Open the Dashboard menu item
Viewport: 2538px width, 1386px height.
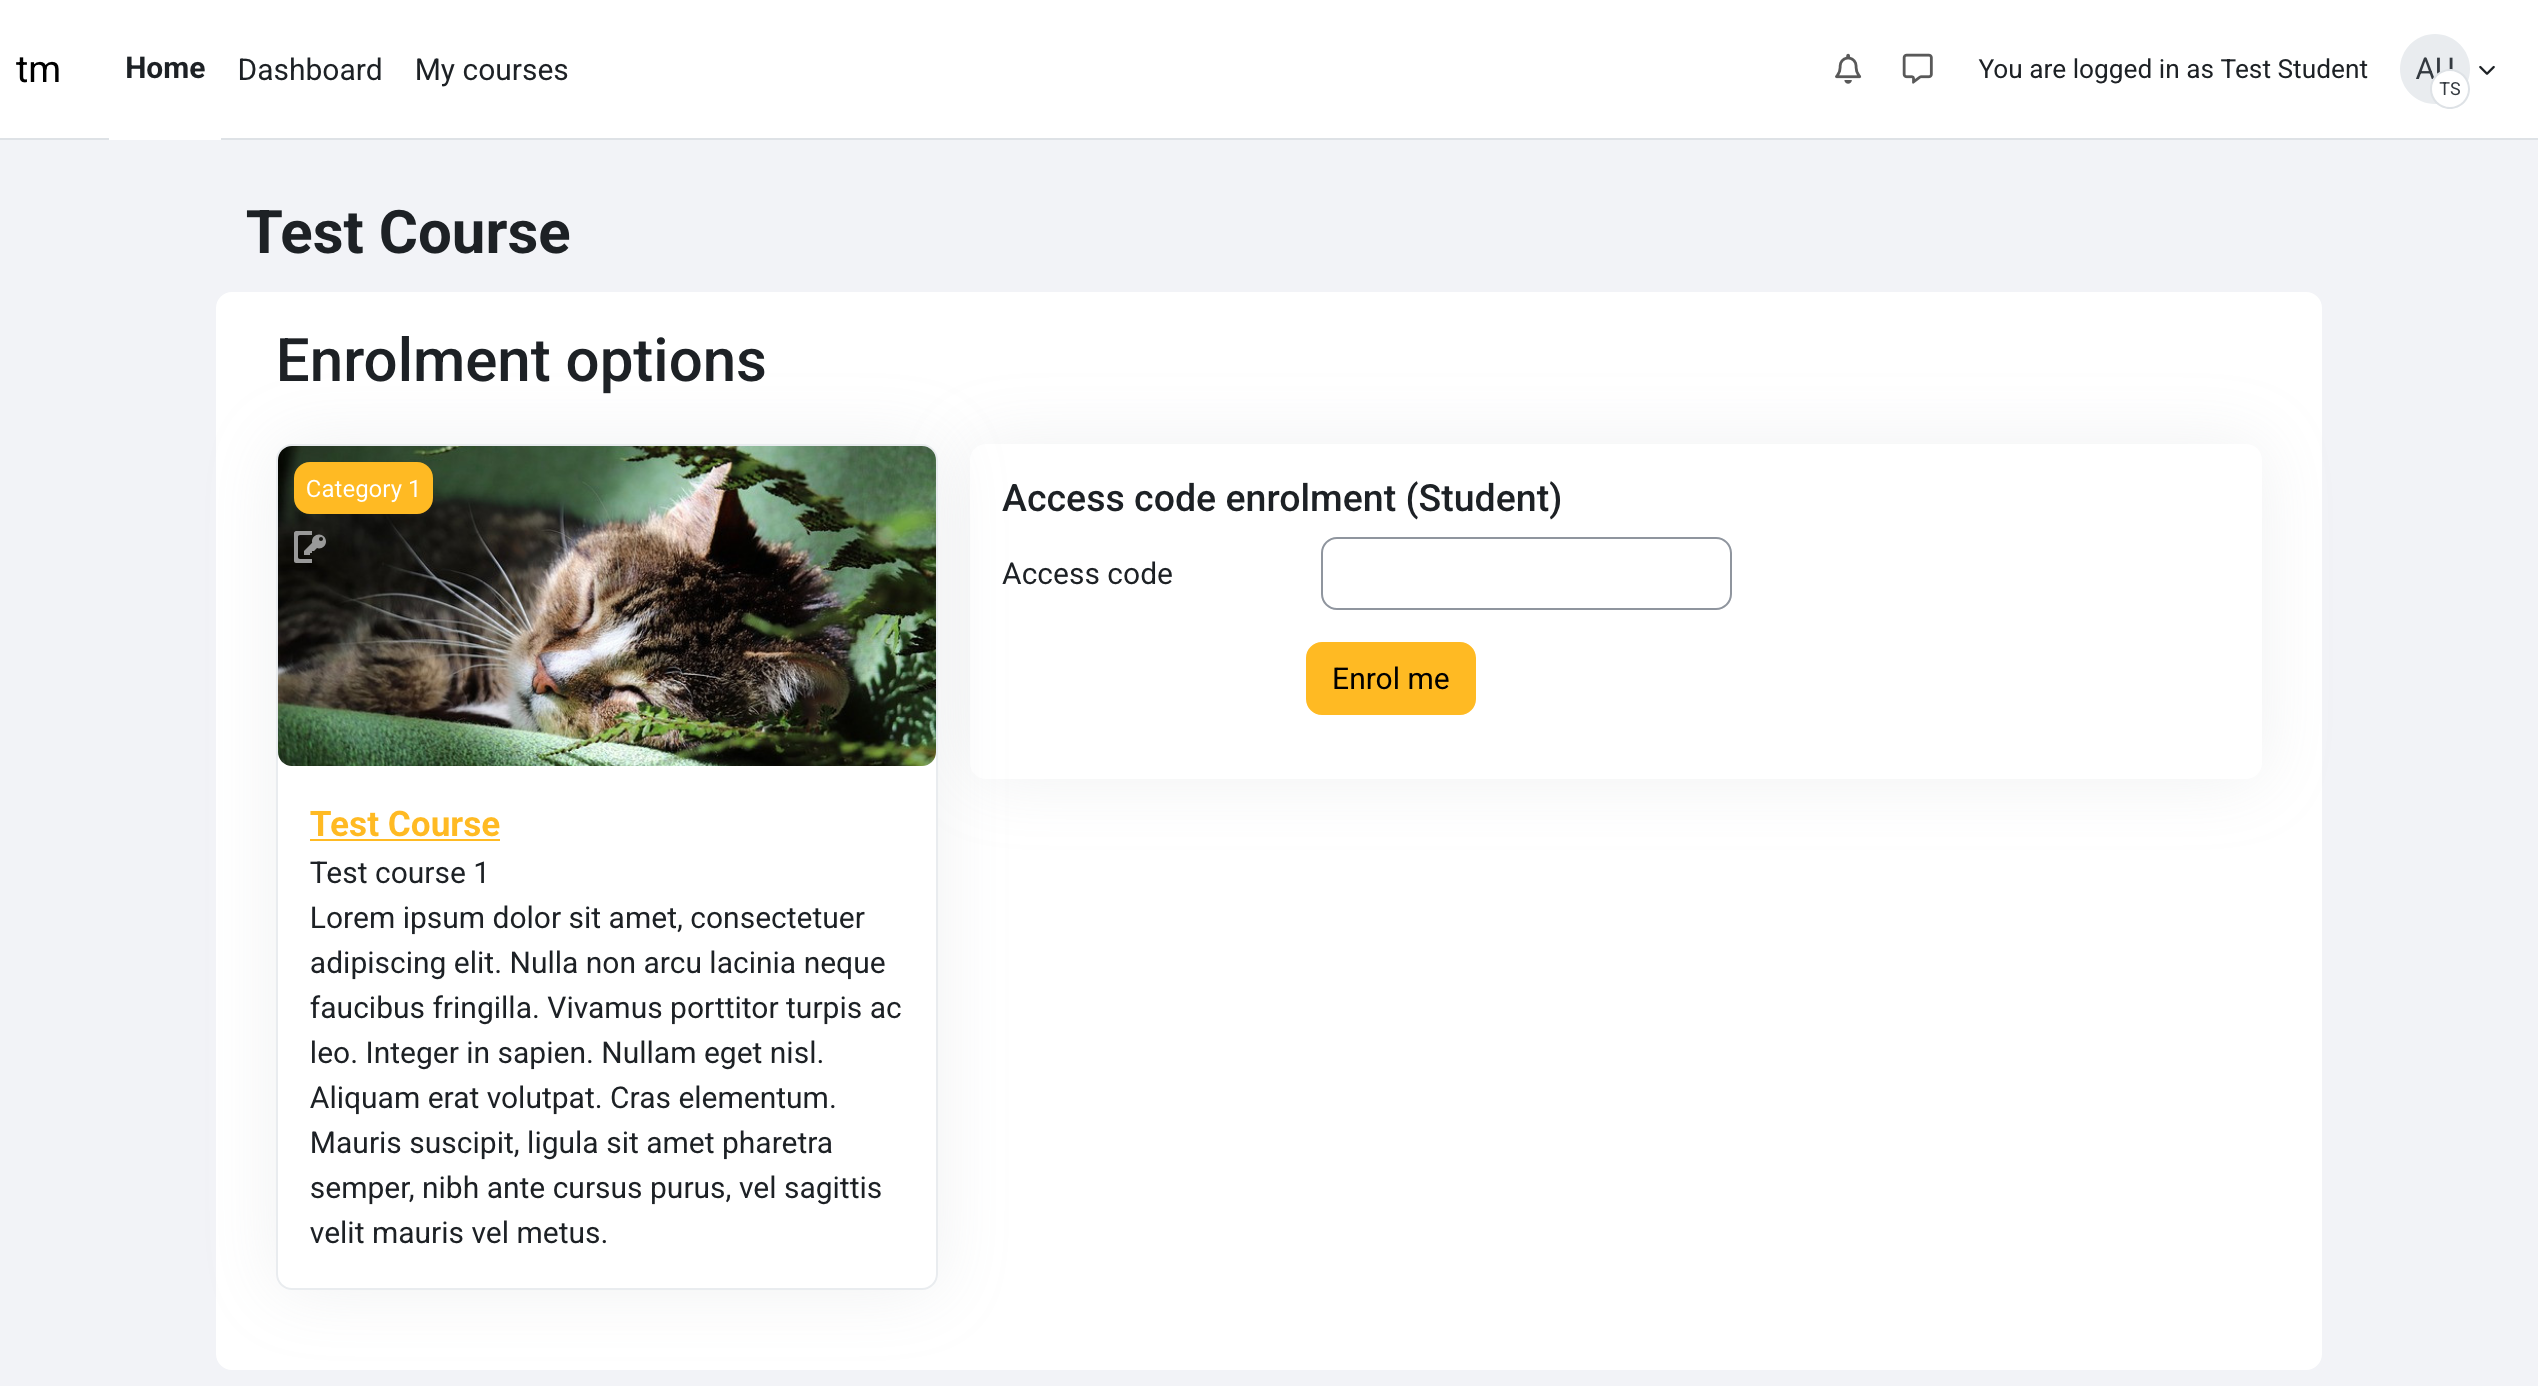(x=310, y=69)
